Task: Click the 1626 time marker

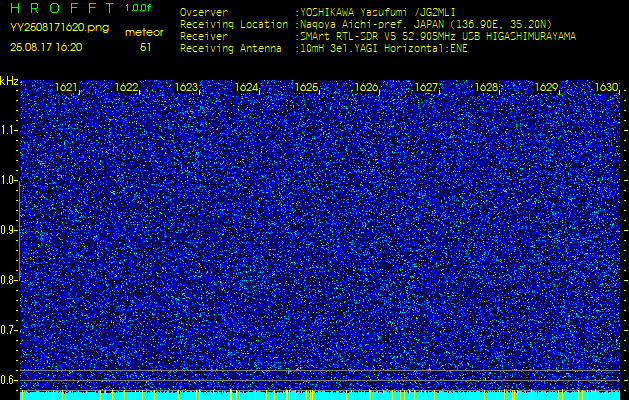Action: click(366, 87)
